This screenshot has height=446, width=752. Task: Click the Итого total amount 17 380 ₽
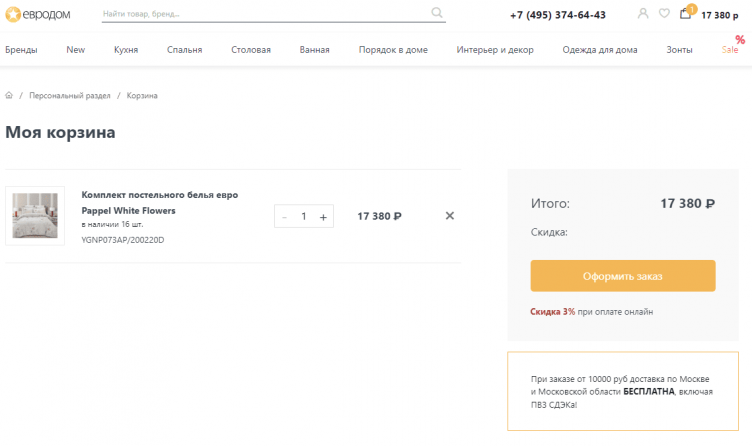click(x=688, y=204)
